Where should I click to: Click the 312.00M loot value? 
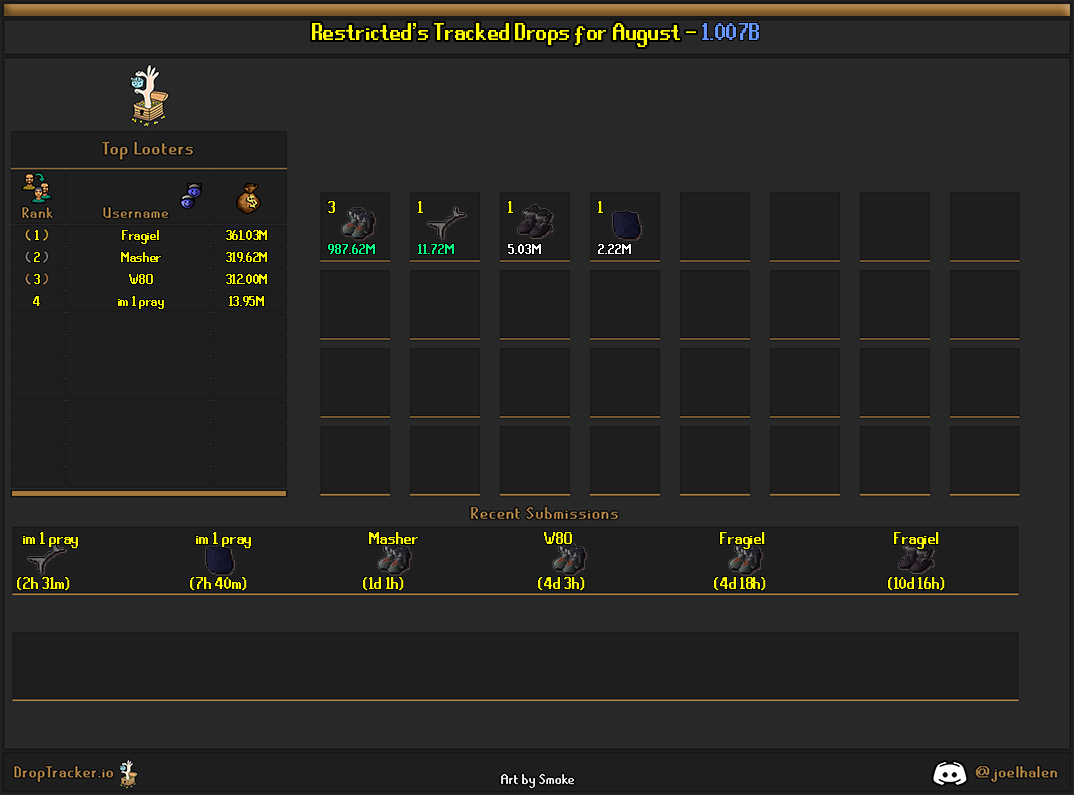(247, 279)
